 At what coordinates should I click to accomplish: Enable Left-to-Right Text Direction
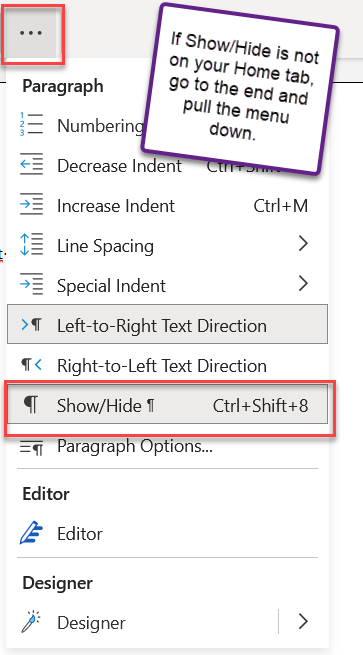tap(168, 325)
